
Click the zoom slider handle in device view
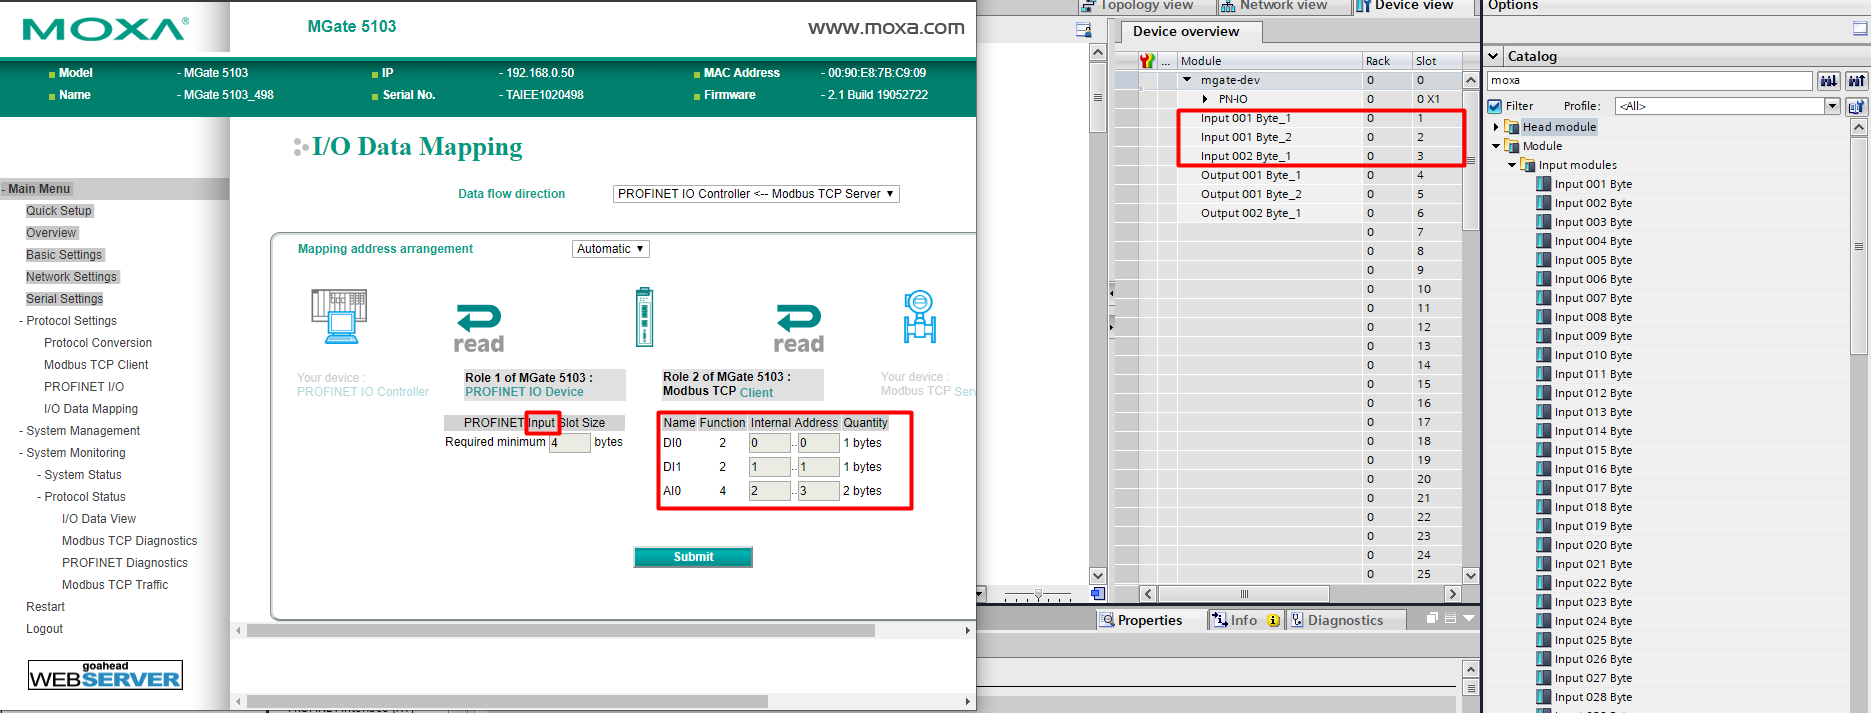(x=1038, y=595)
